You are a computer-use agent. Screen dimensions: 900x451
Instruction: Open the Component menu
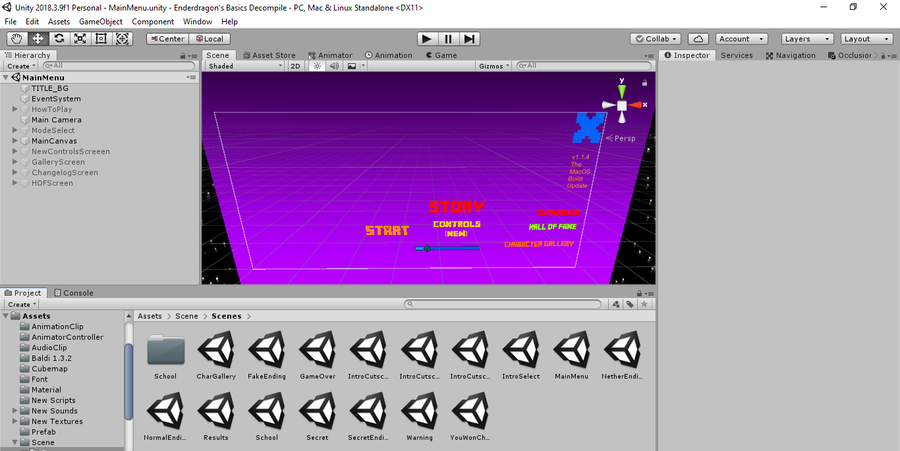click(153, 21)
